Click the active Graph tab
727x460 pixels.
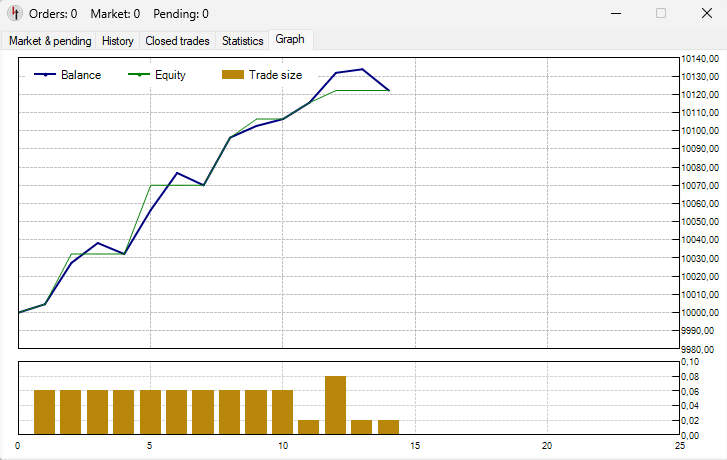[x=290, y=40]
